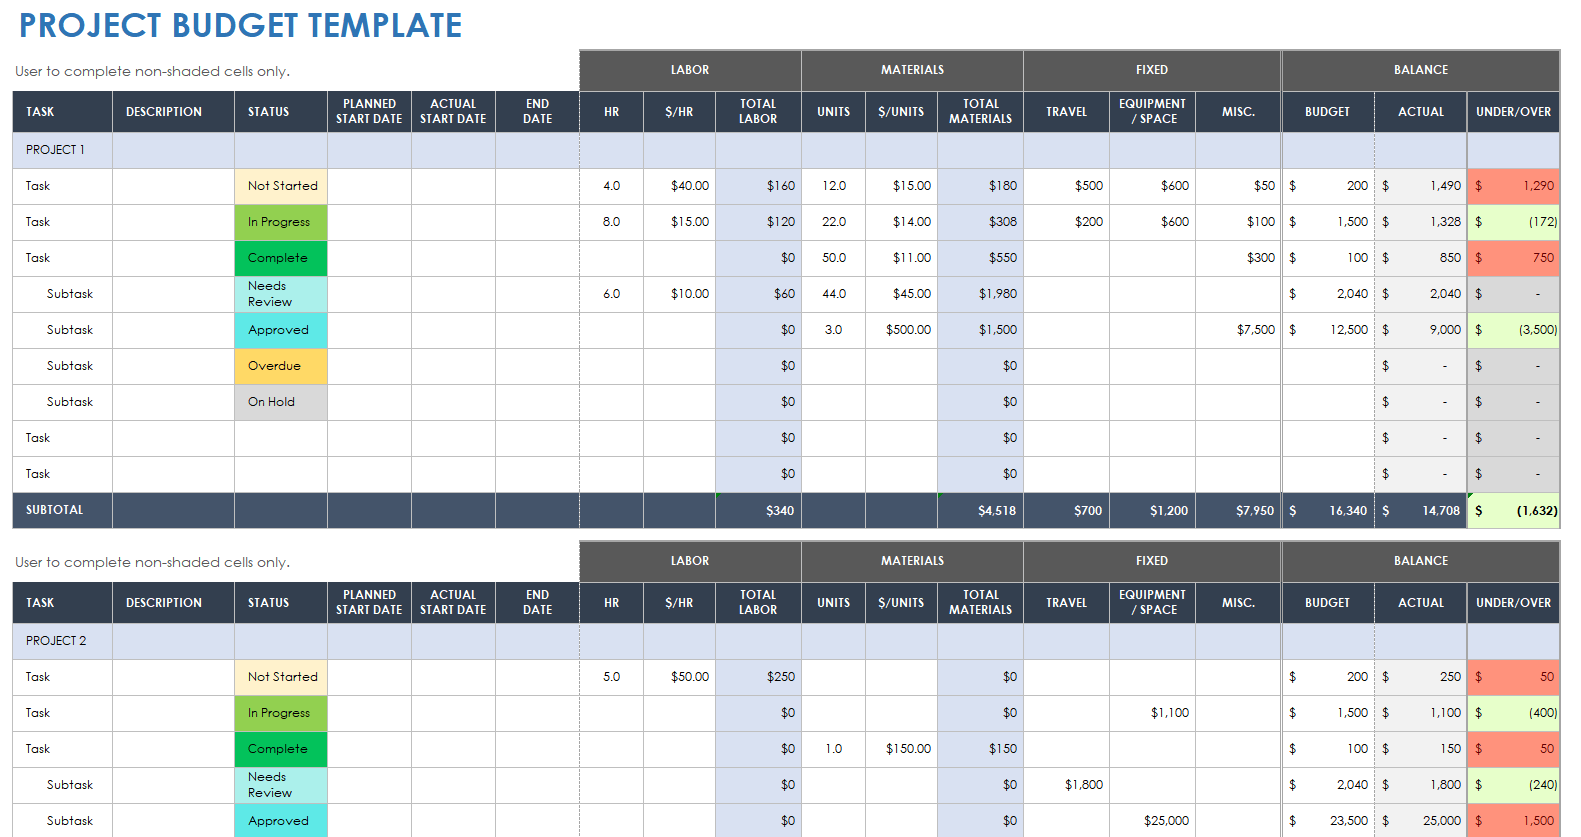Click the 'PROJECT 2' label cell
This screenshot has height=837, width=1581.
click(62, 641)
